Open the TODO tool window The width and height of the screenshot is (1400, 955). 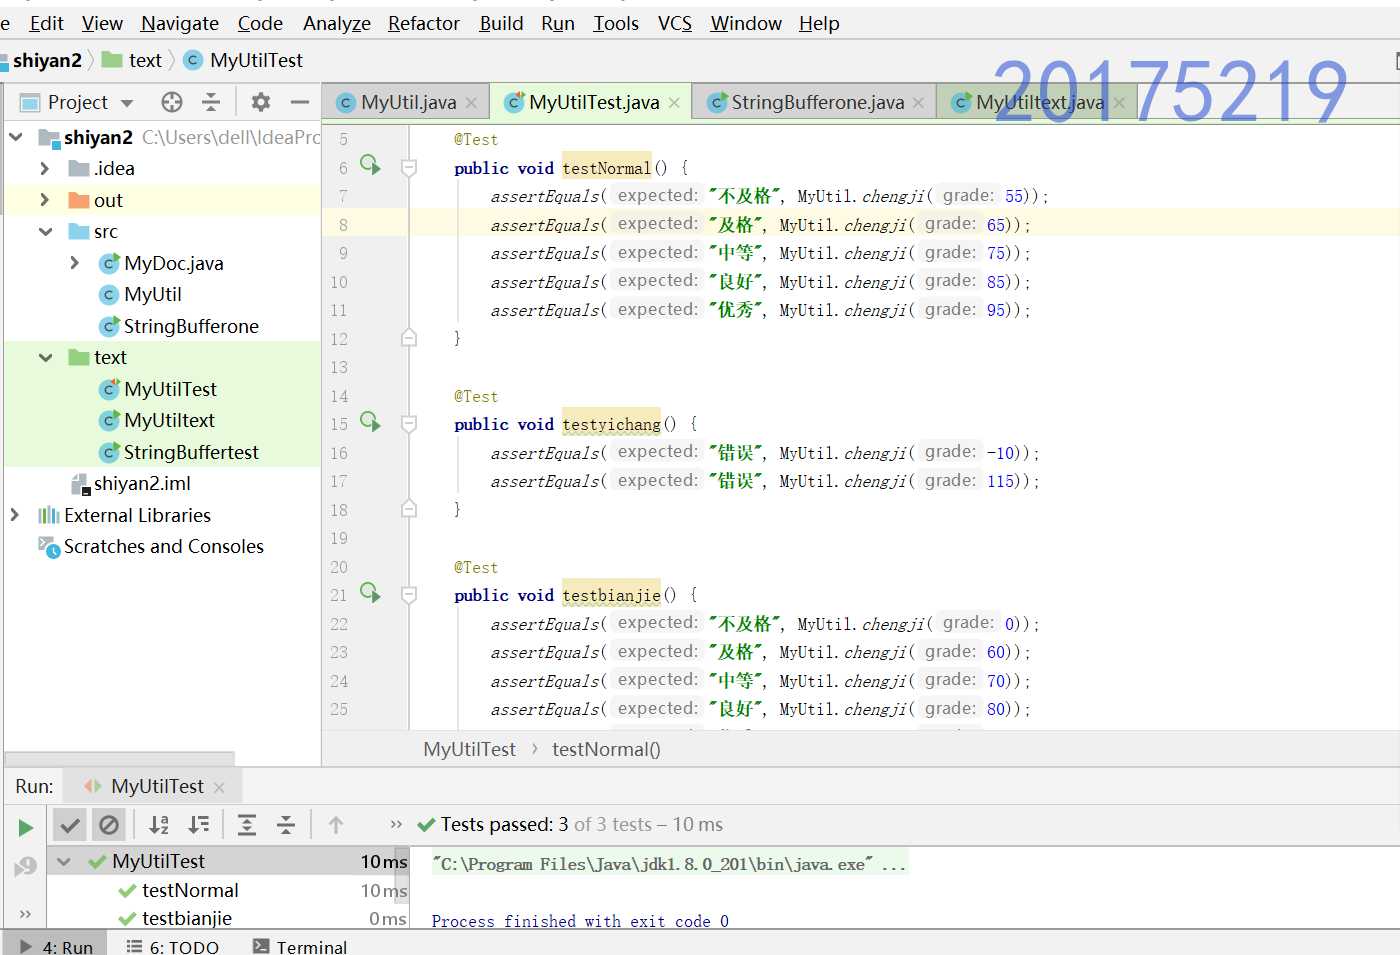(x=172, y=946)
